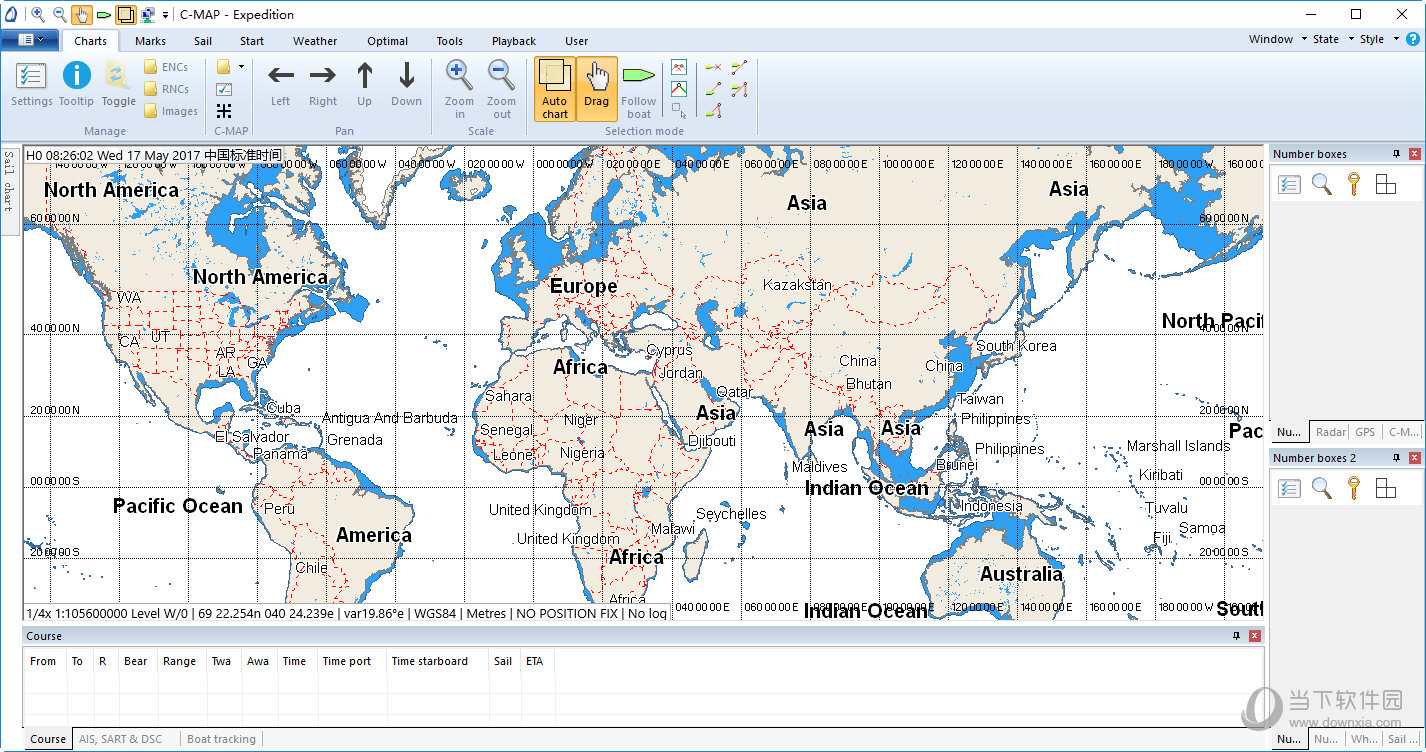Pan chart Down
The height and width of the screenshot is (752, 1426).
point(406,83)
